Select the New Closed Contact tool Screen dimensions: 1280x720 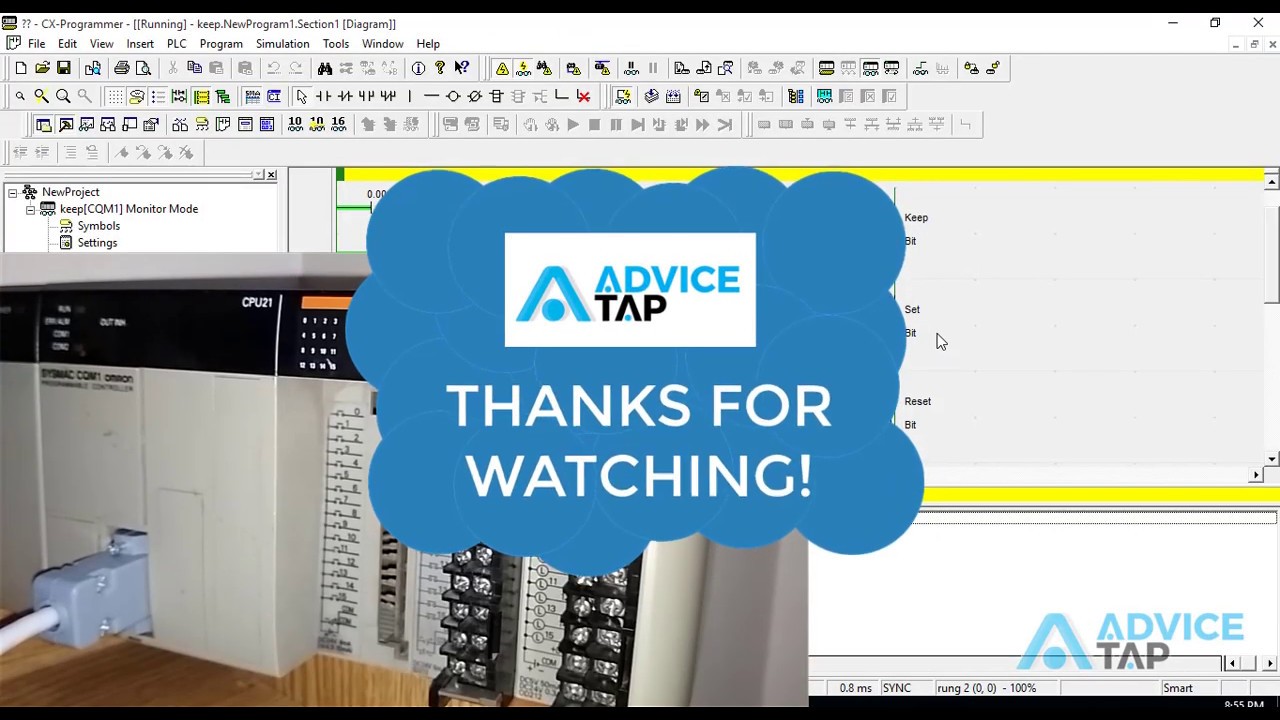click(x=345, y=96)
